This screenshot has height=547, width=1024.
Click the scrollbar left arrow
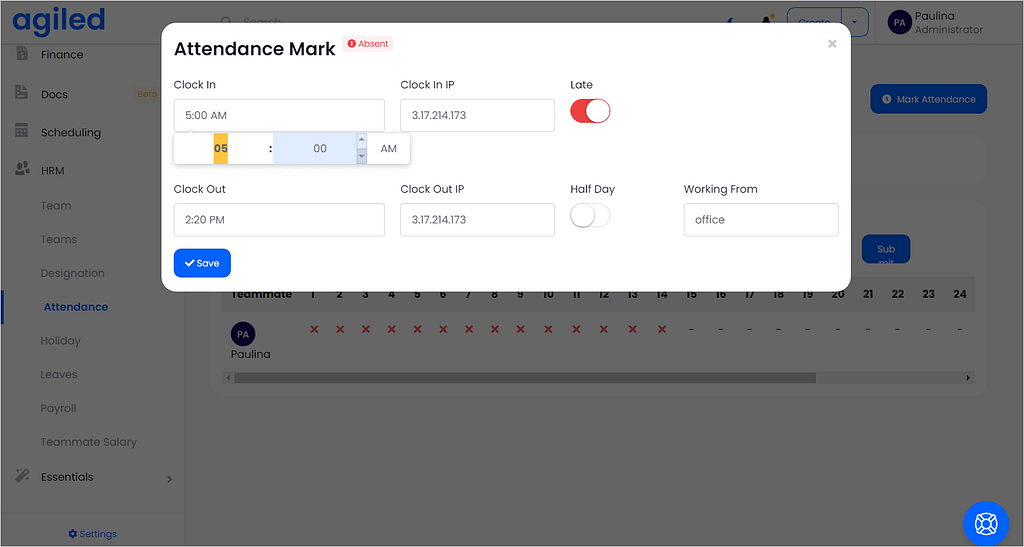[x=227, y=378]
